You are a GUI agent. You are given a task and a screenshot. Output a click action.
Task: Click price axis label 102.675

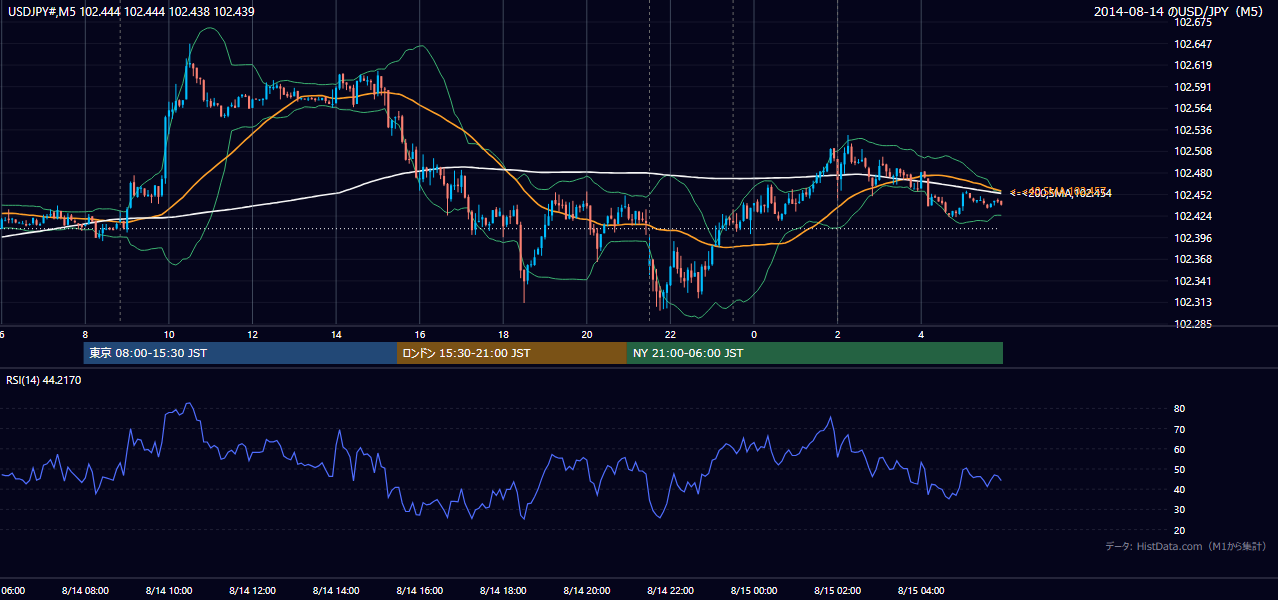(1194, 22)
